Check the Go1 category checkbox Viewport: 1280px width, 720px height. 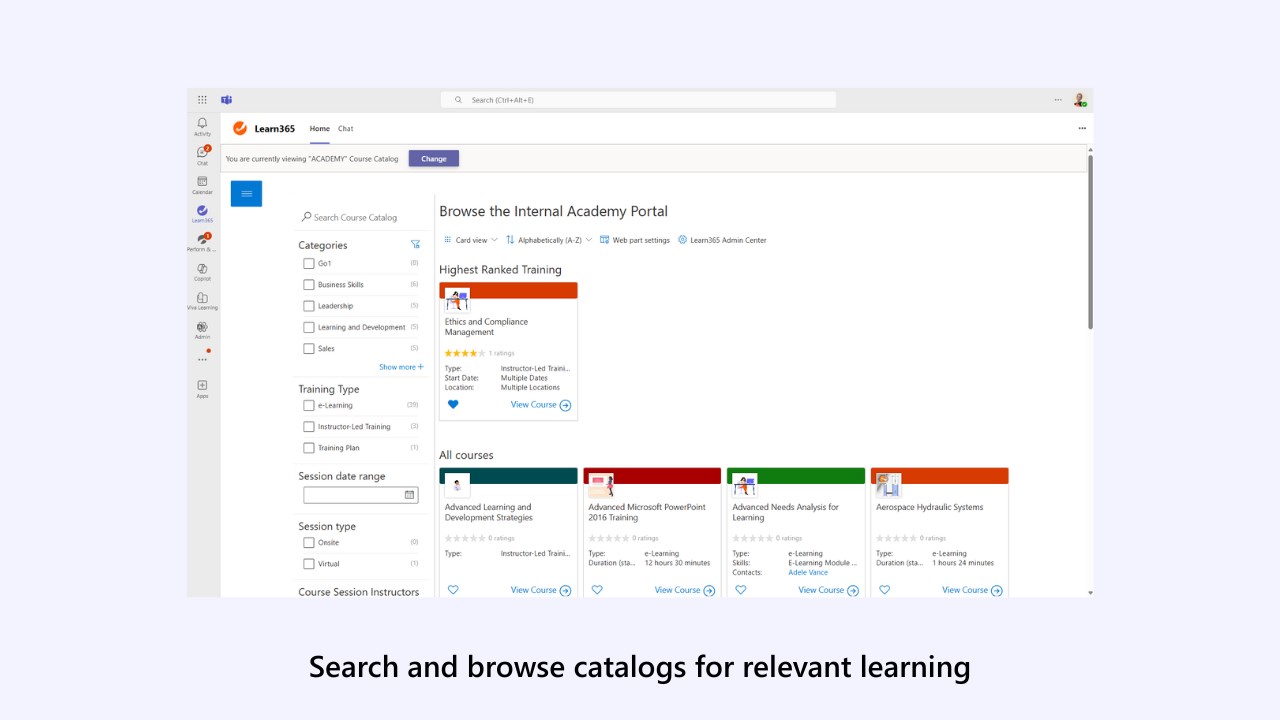309,264
